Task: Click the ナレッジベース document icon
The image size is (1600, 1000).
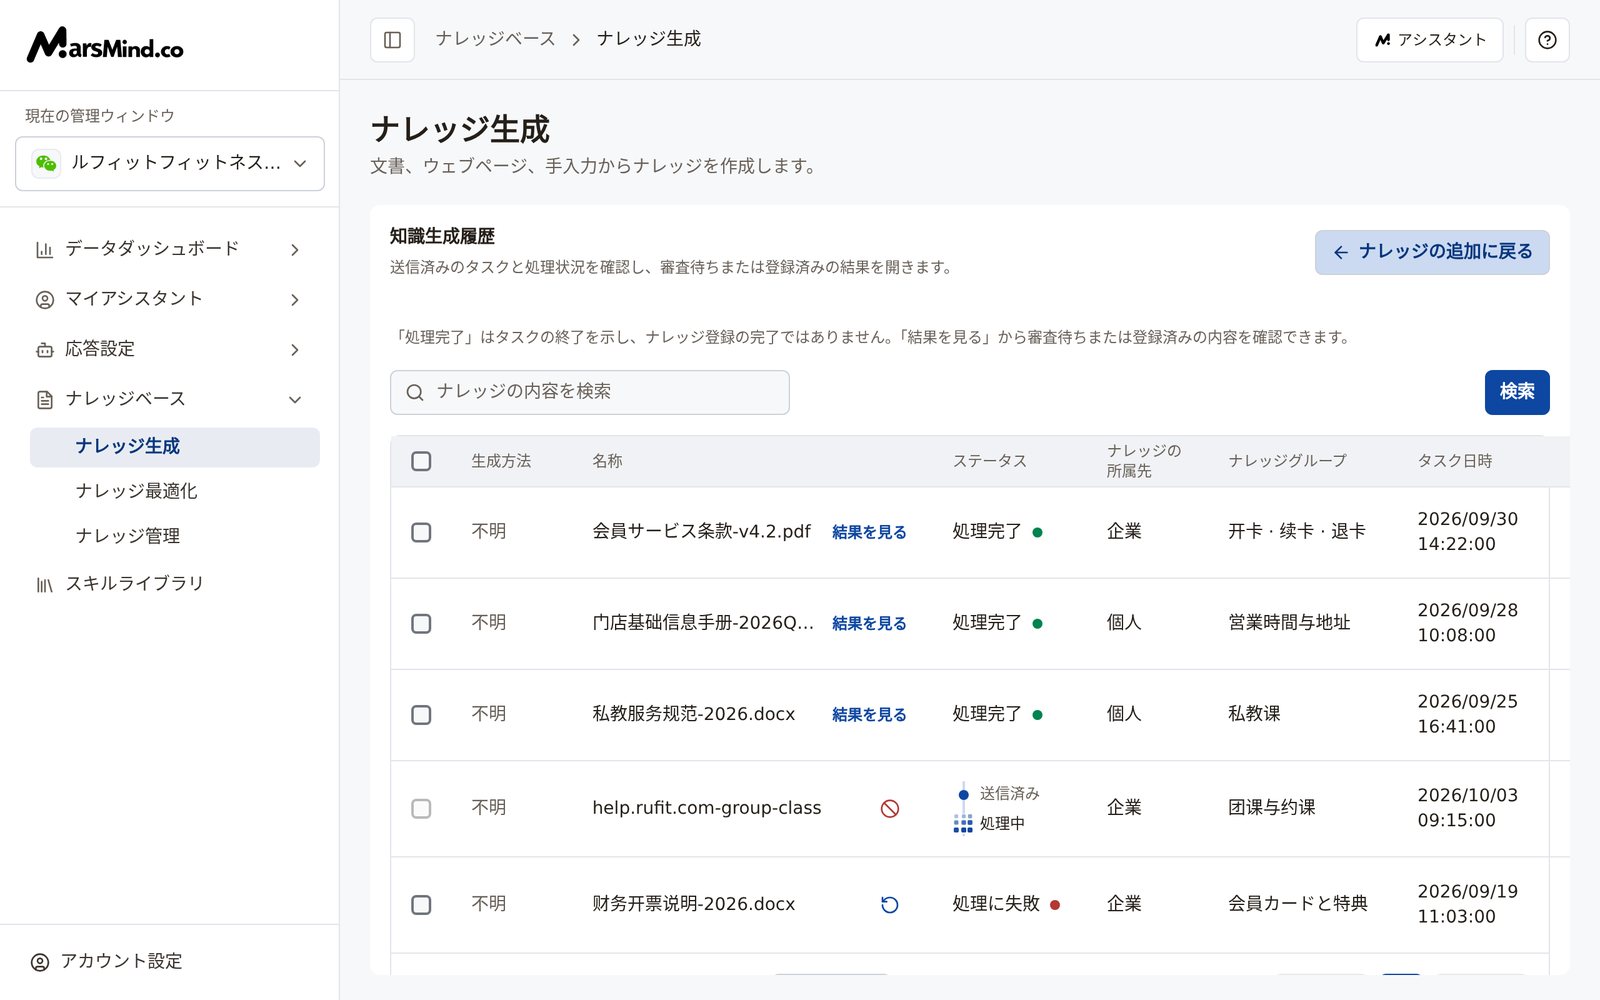Action: click(x=44, y=399)
